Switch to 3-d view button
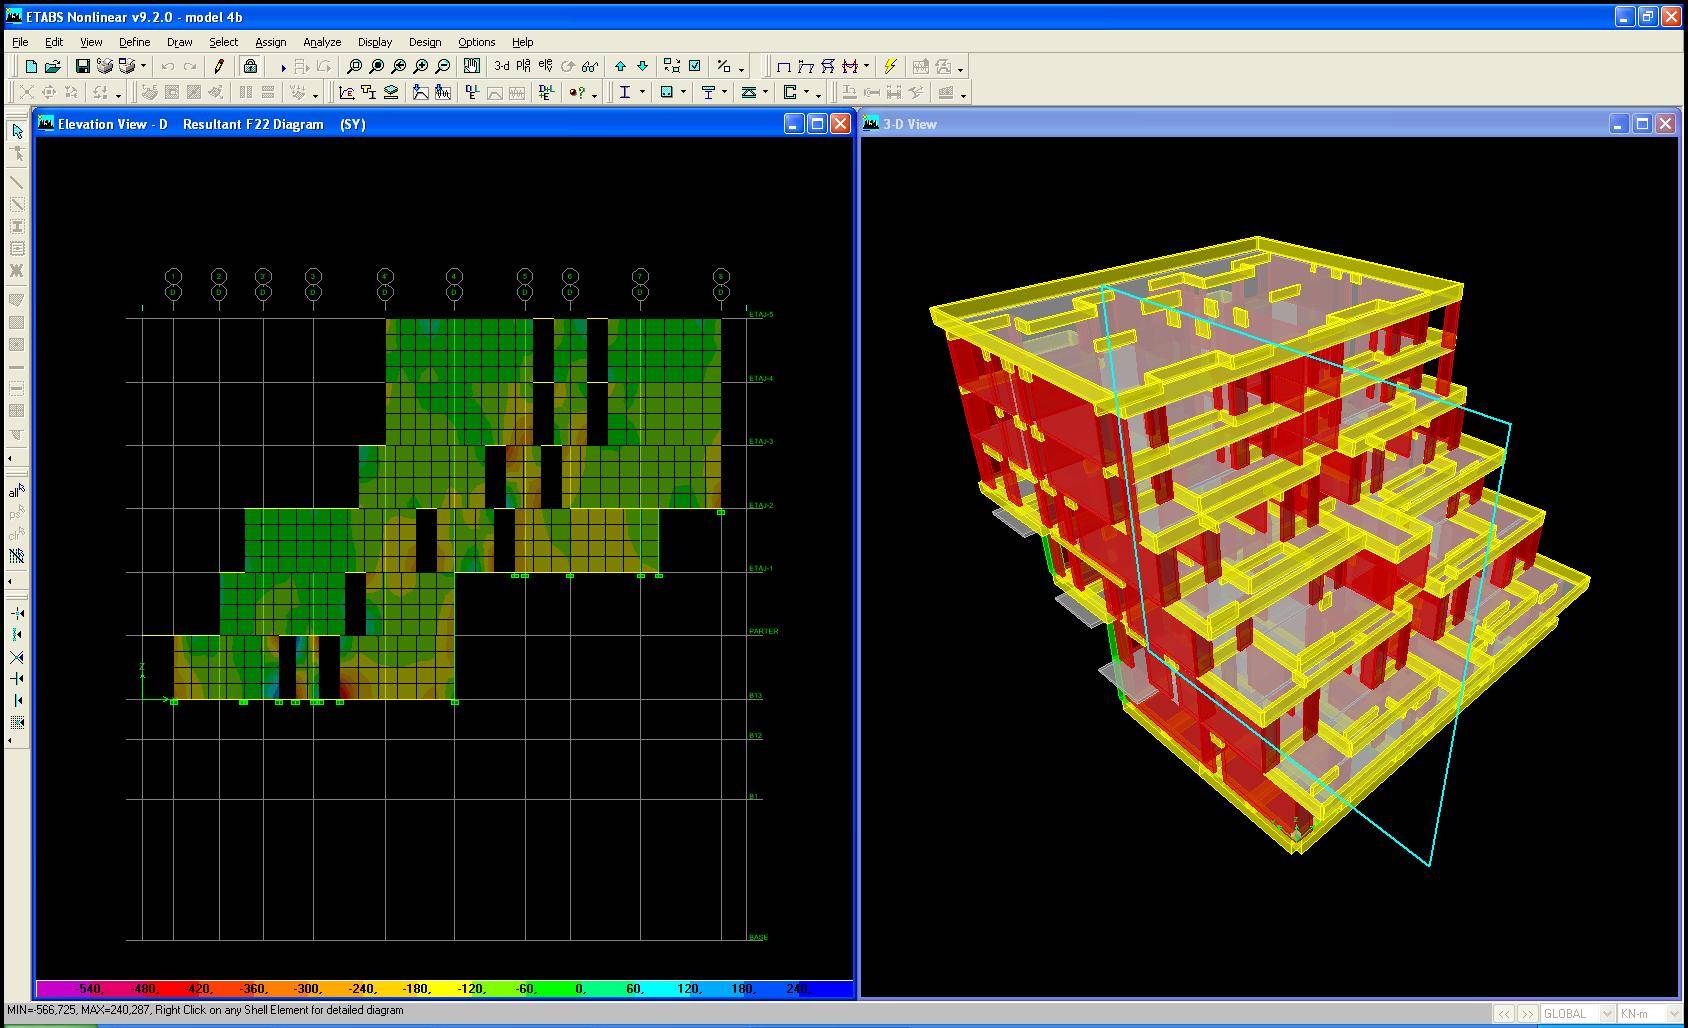The width and height of the screenshot is (1688, 1028). point(501,67)
